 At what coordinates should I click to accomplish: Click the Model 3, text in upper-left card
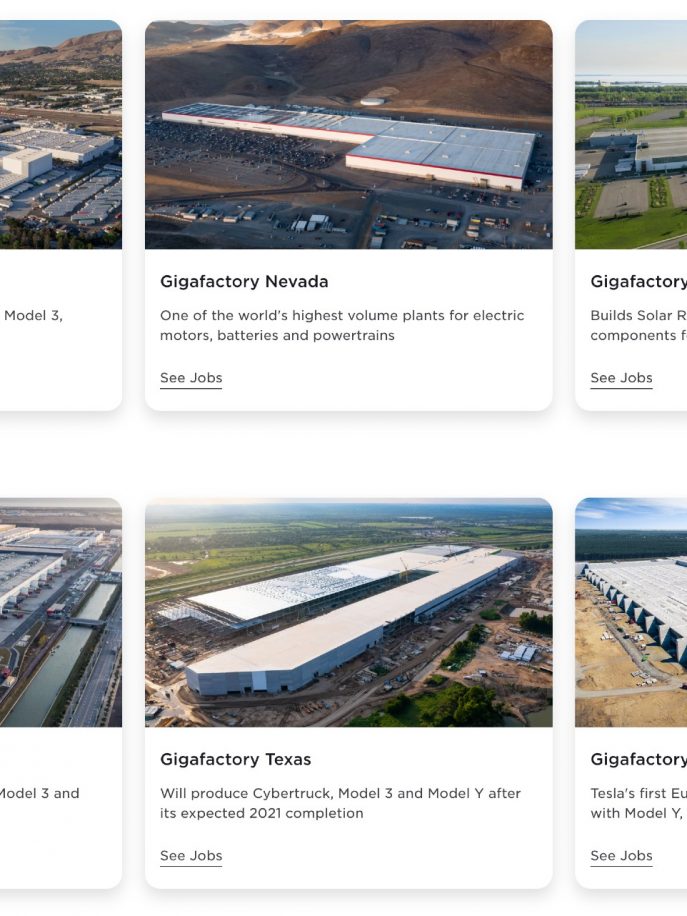(33, 315)
